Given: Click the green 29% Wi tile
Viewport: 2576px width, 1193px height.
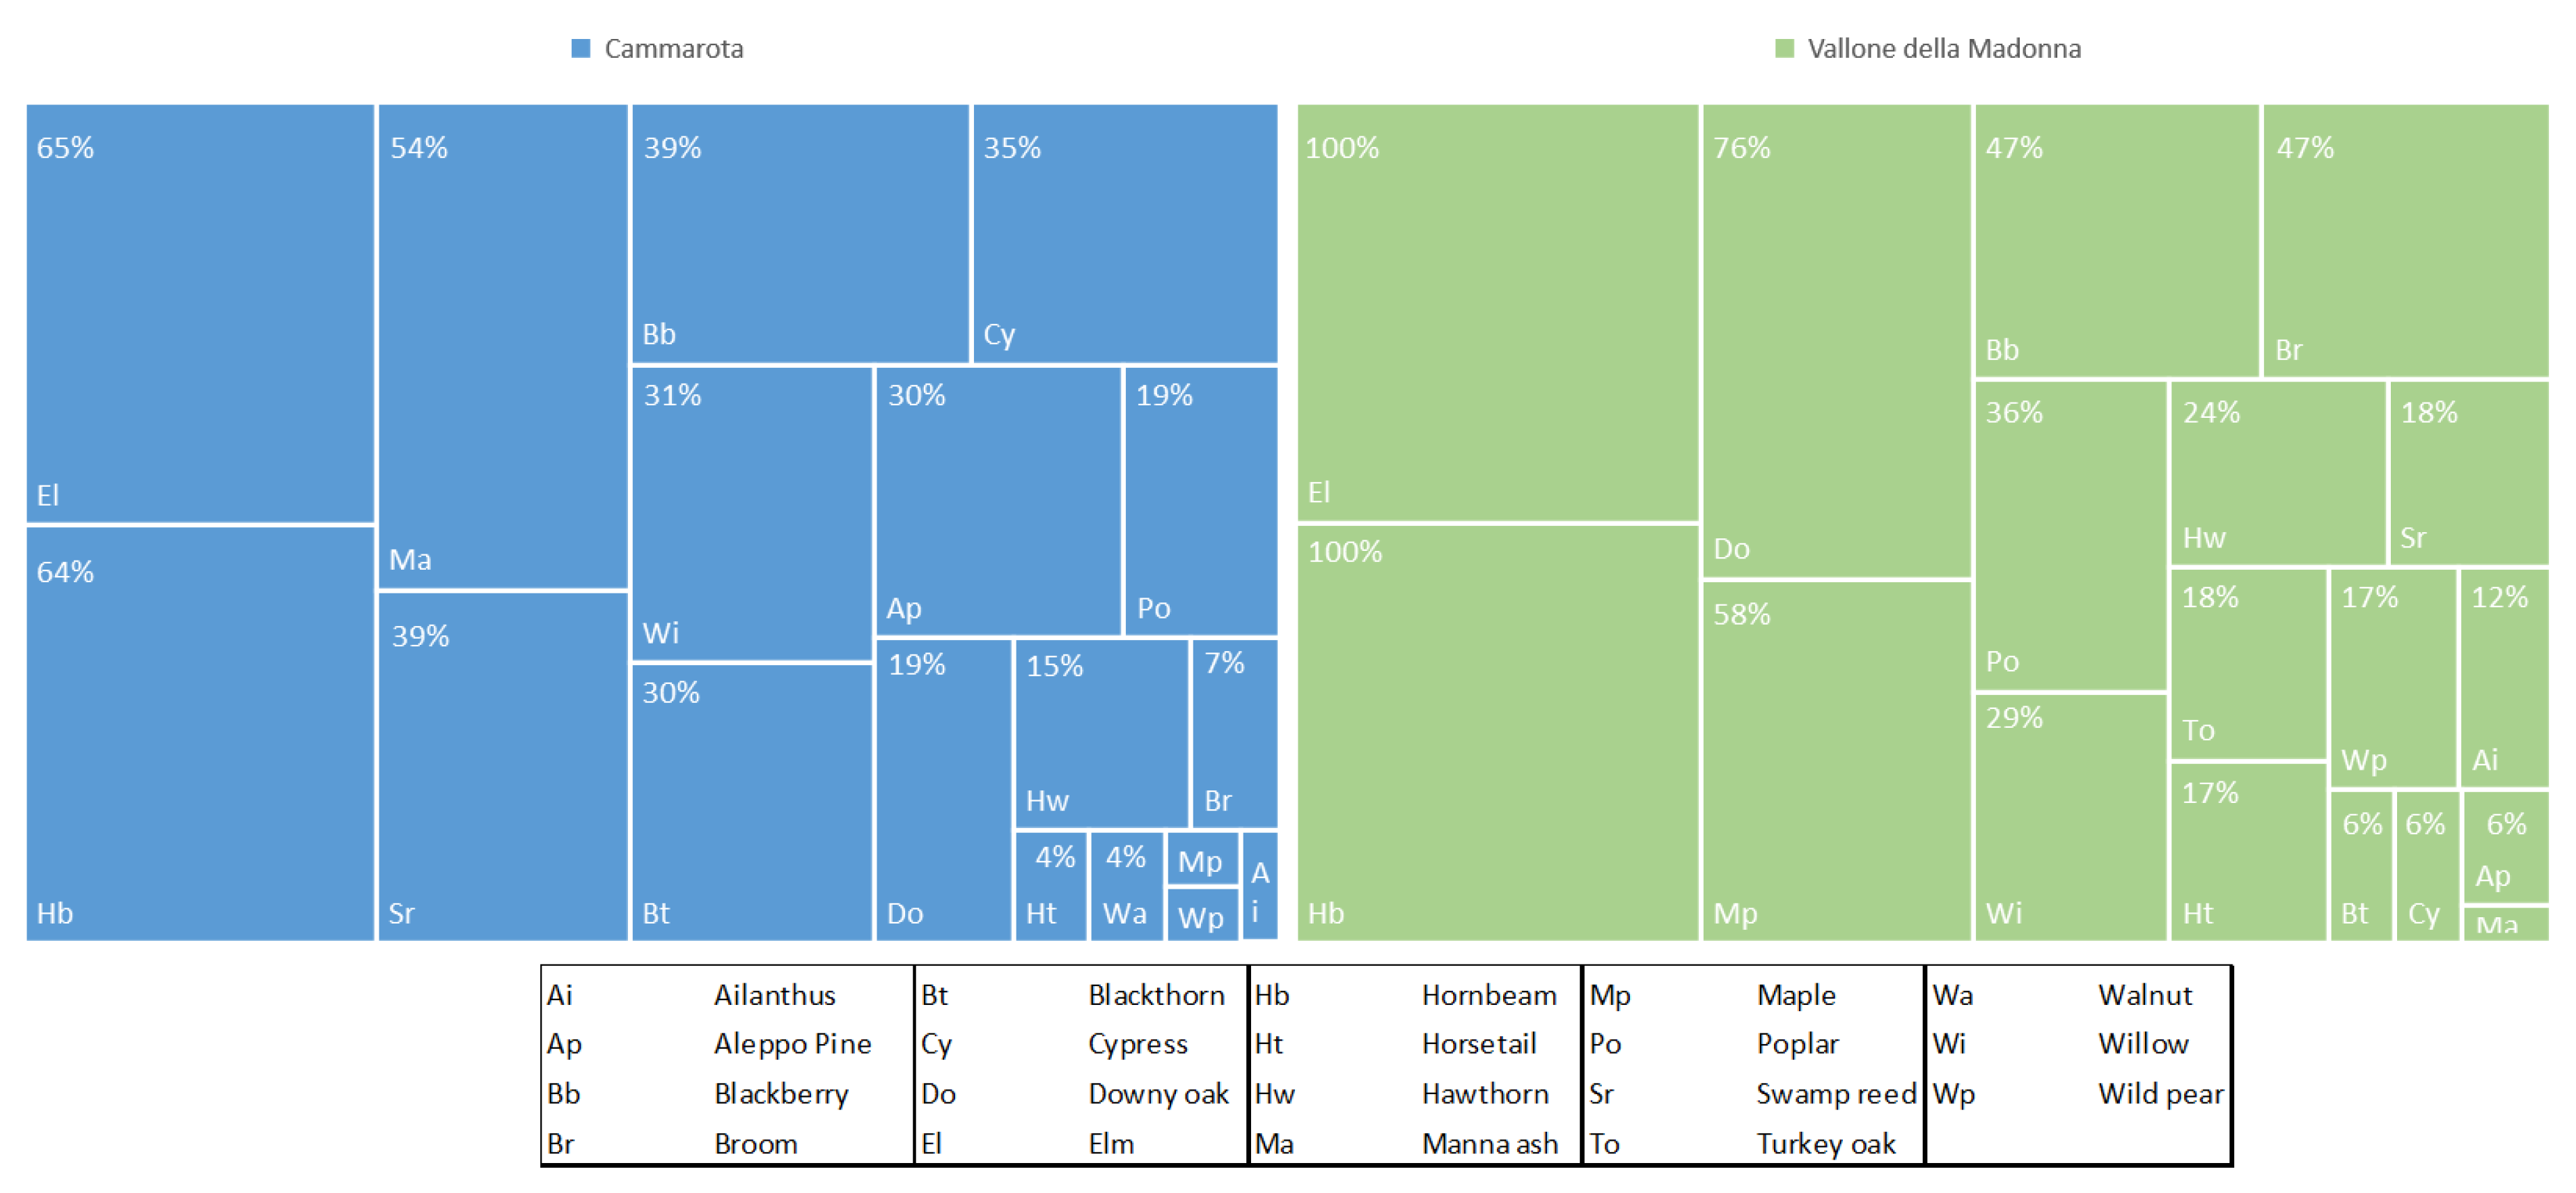Looking at the screenshot, I should [x=2070, y=816].
